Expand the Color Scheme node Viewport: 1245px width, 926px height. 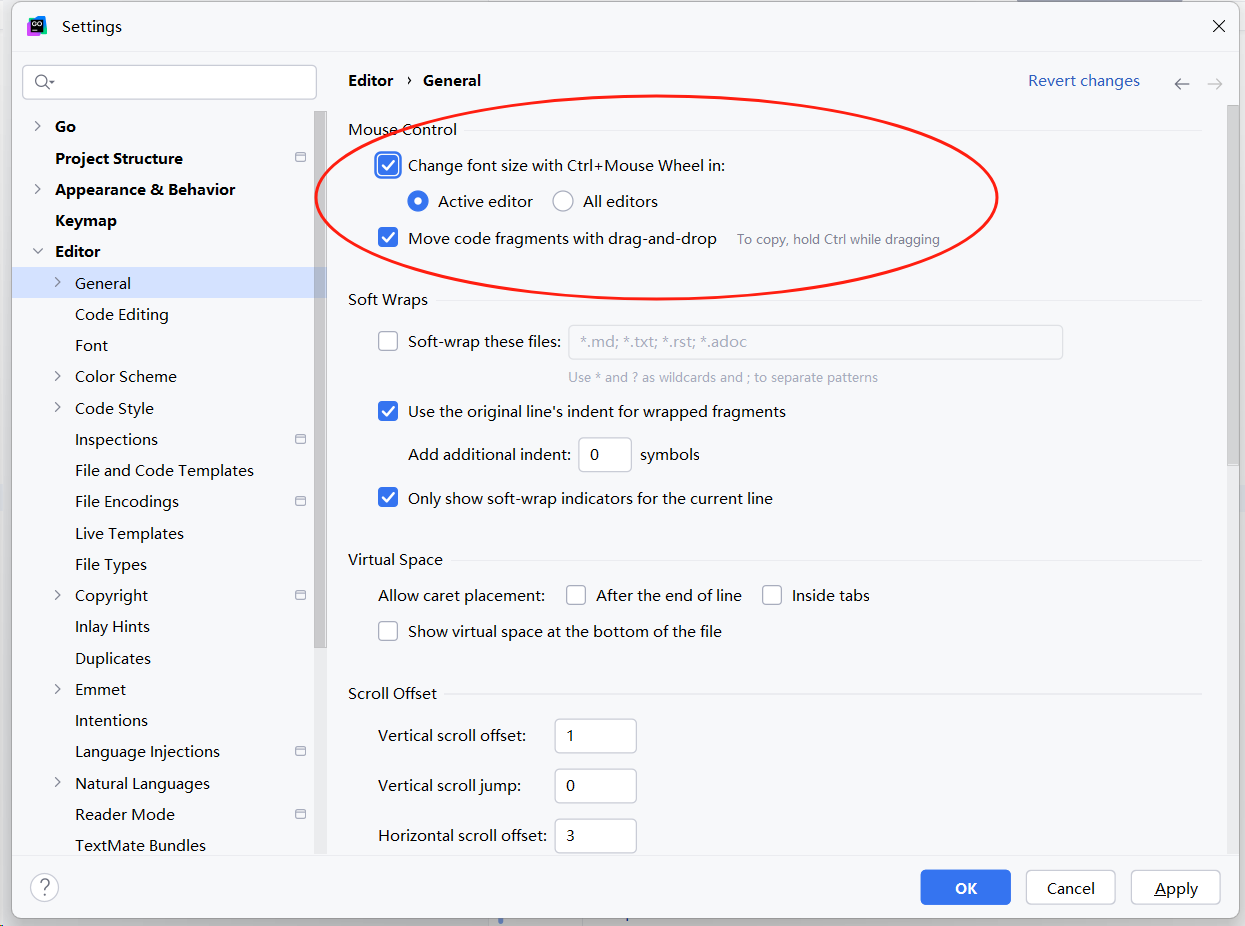click(x=58, y=376)
